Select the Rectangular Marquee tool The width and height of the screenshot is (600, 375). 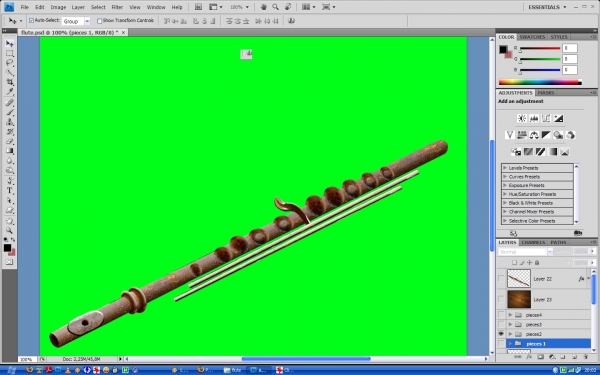point(9,53)
